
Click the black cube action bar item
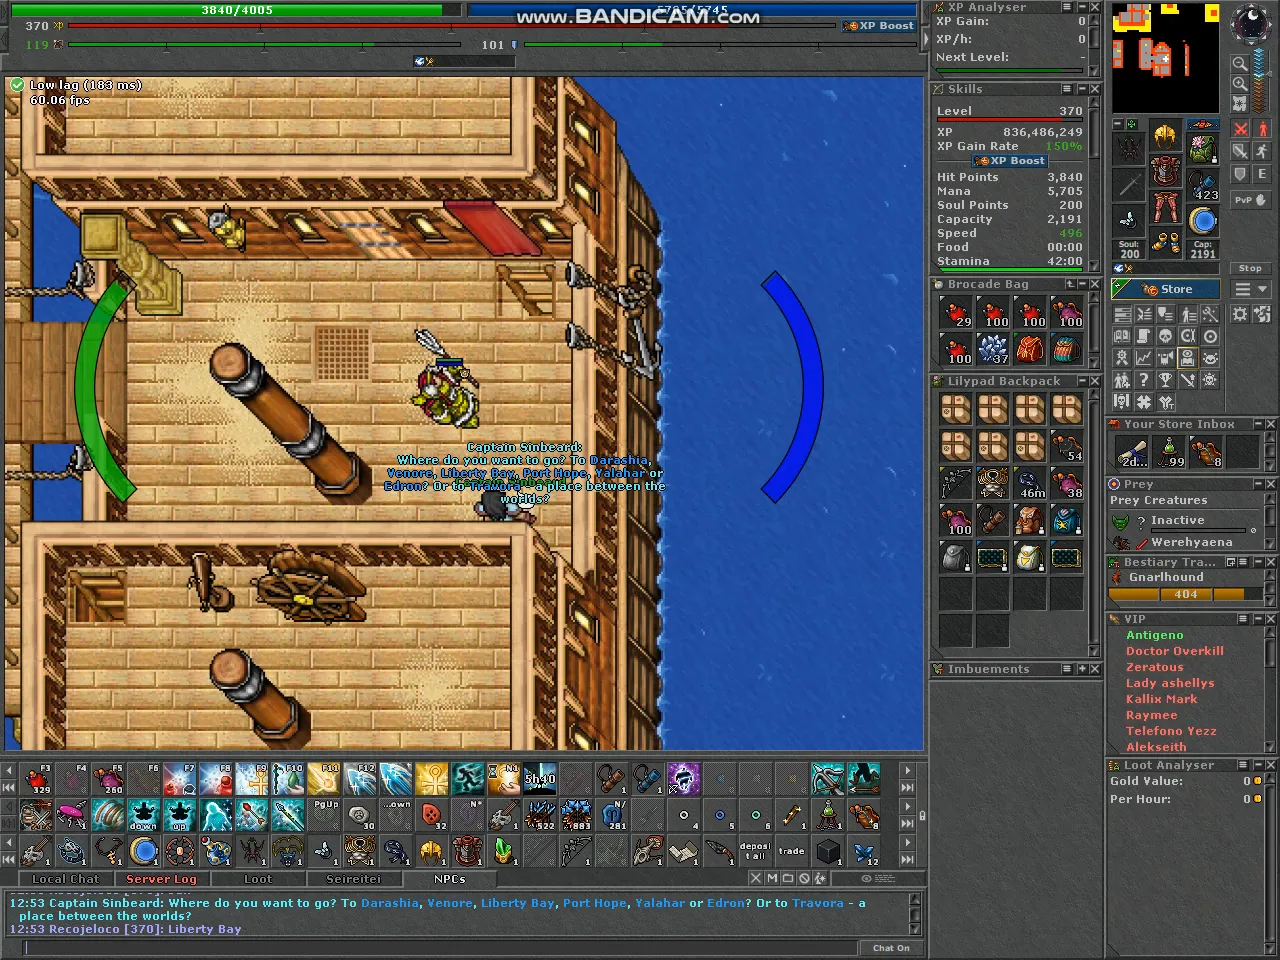pyautogui.click(x=828, y=851)
